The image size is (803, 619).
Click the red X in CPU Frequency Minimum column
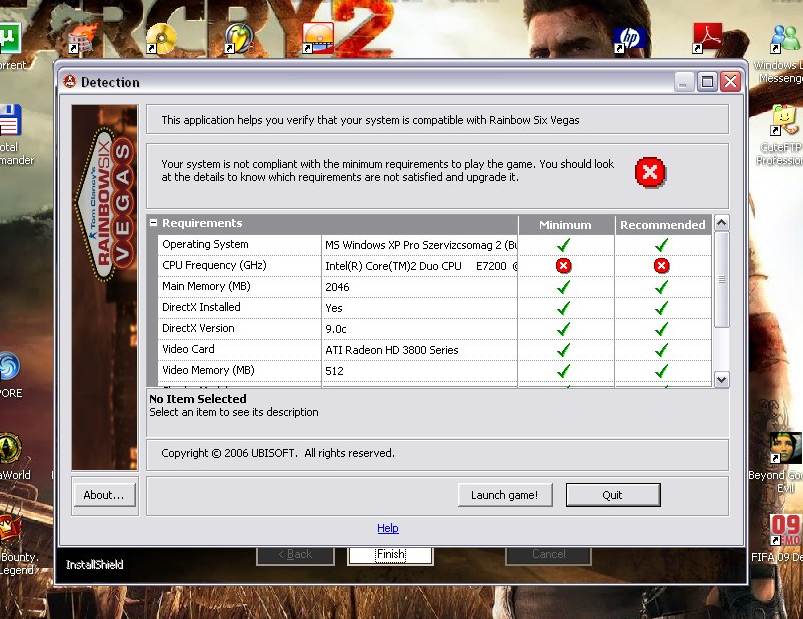[x=564, y=266]
